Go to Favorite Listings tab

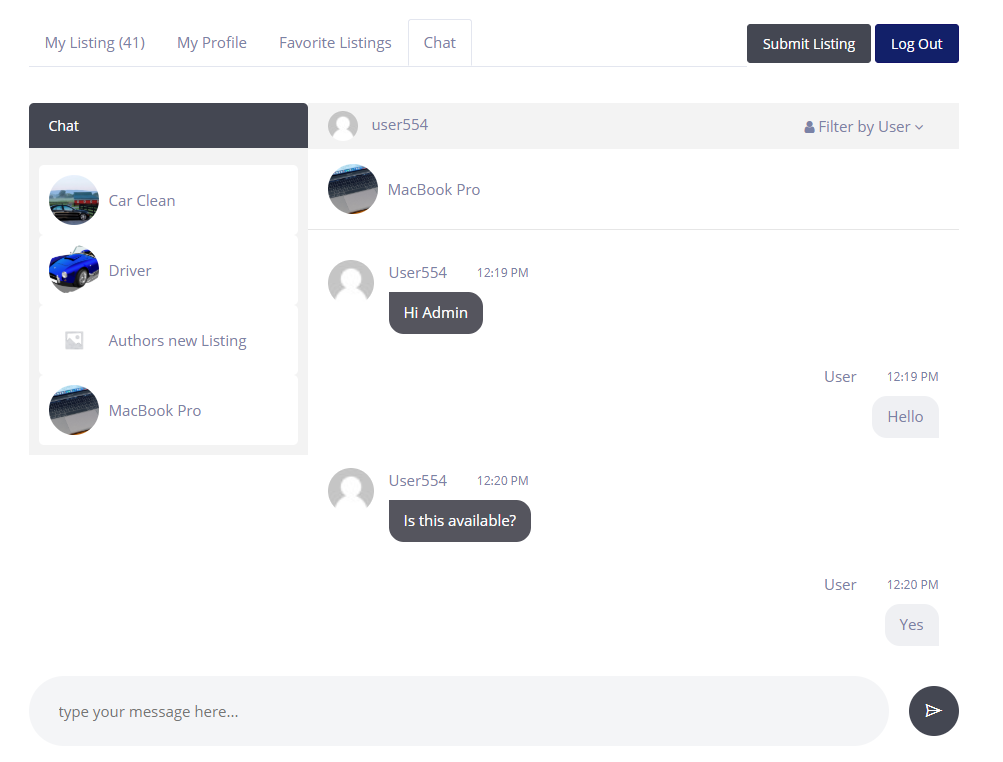(335, 43)
